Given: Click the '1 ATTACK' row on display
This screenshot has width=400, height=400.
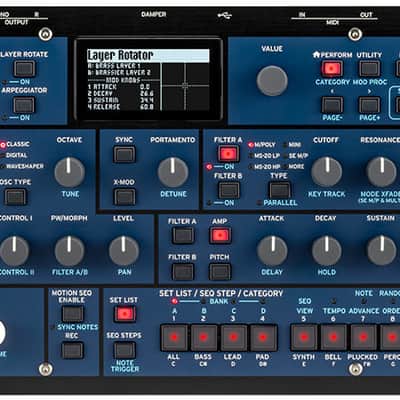Looking at the screenshot, I should [x=121, y=87].
